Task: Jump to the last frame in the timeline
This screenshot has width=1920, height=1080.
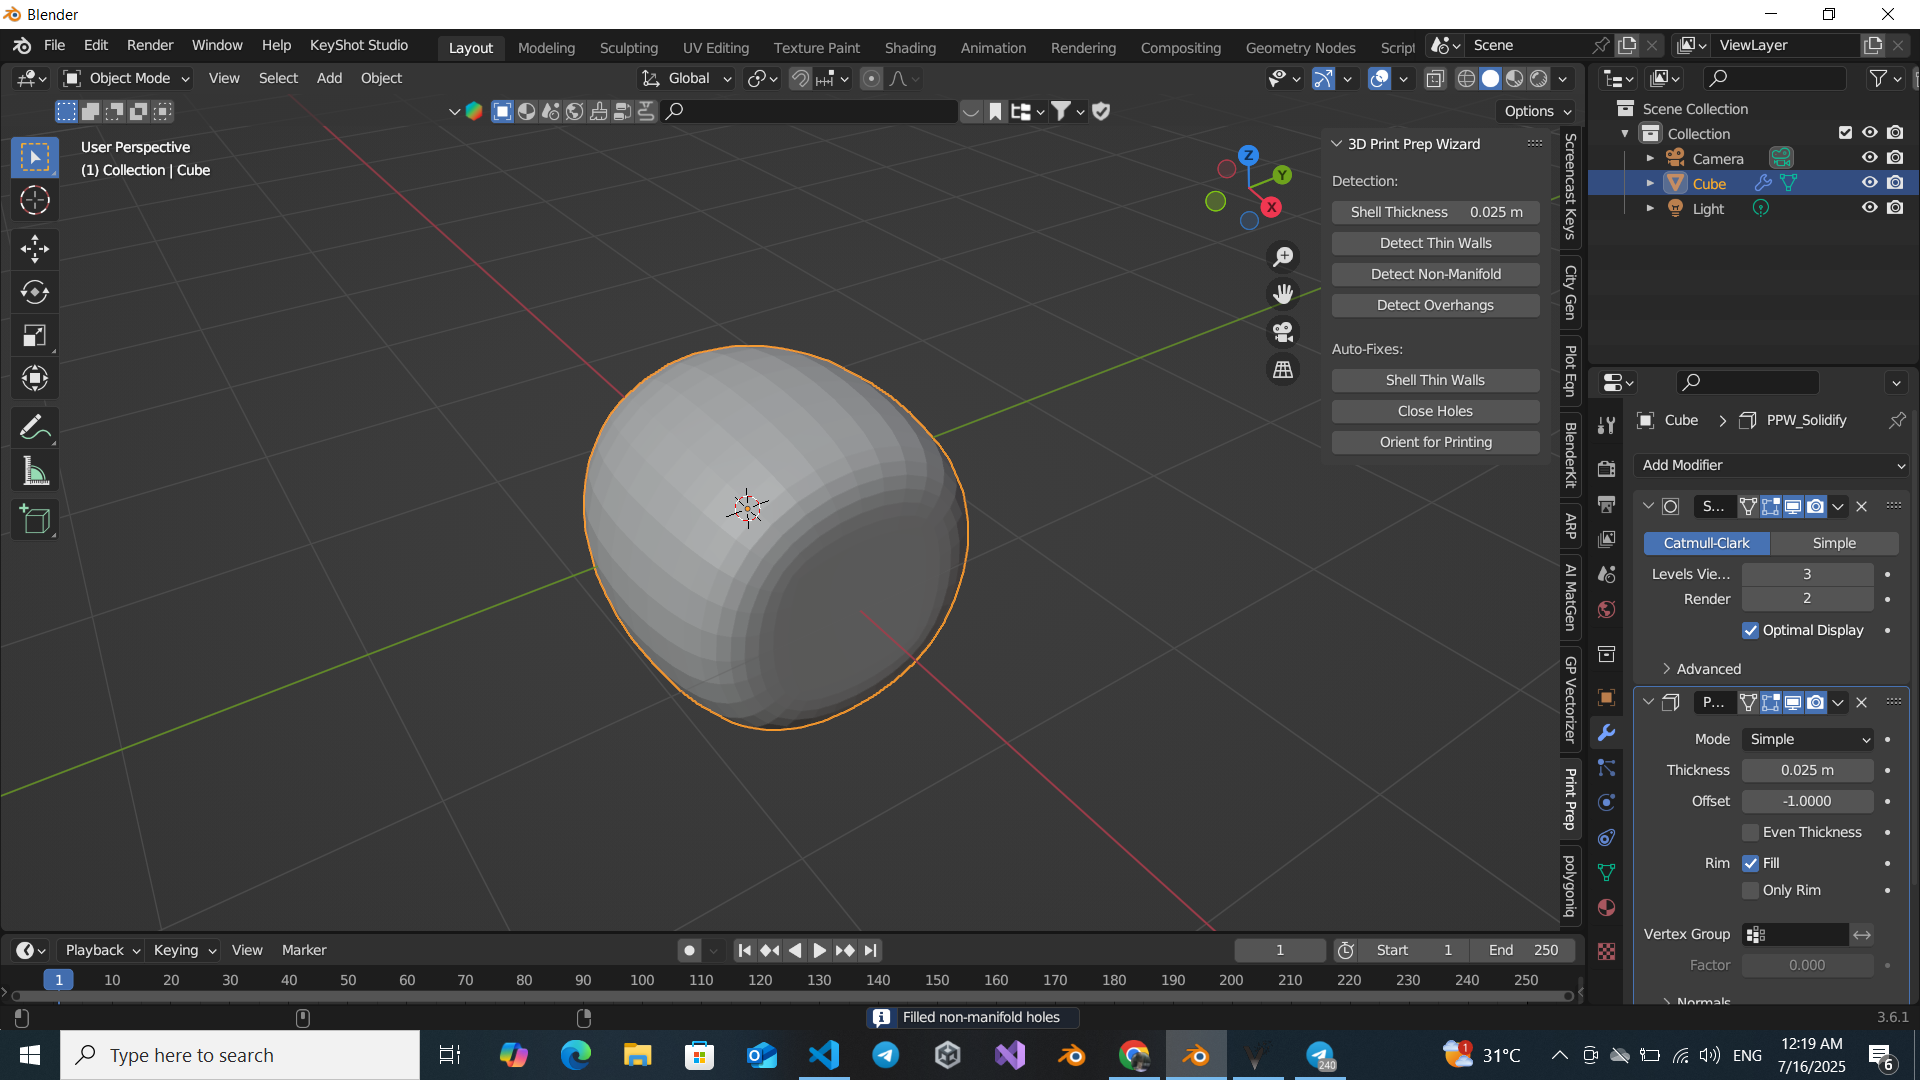Action: (870, 950)
